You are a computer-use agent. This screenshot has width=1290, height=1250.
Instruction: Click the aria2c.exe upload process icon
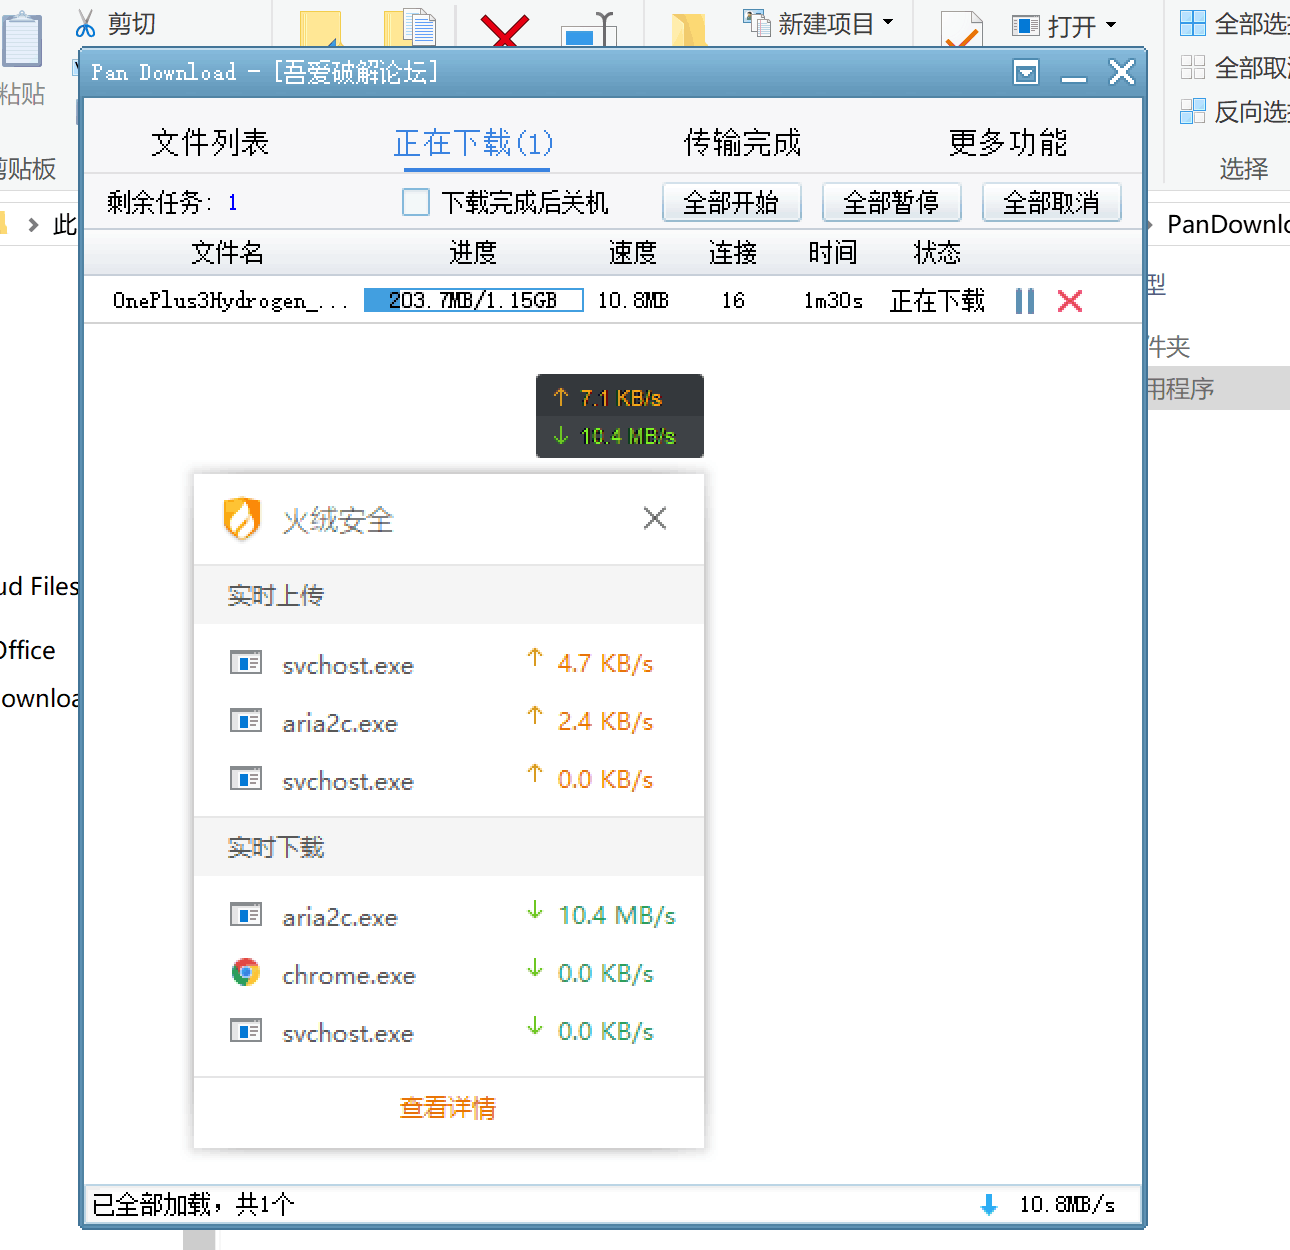click(x=246, y=721)
